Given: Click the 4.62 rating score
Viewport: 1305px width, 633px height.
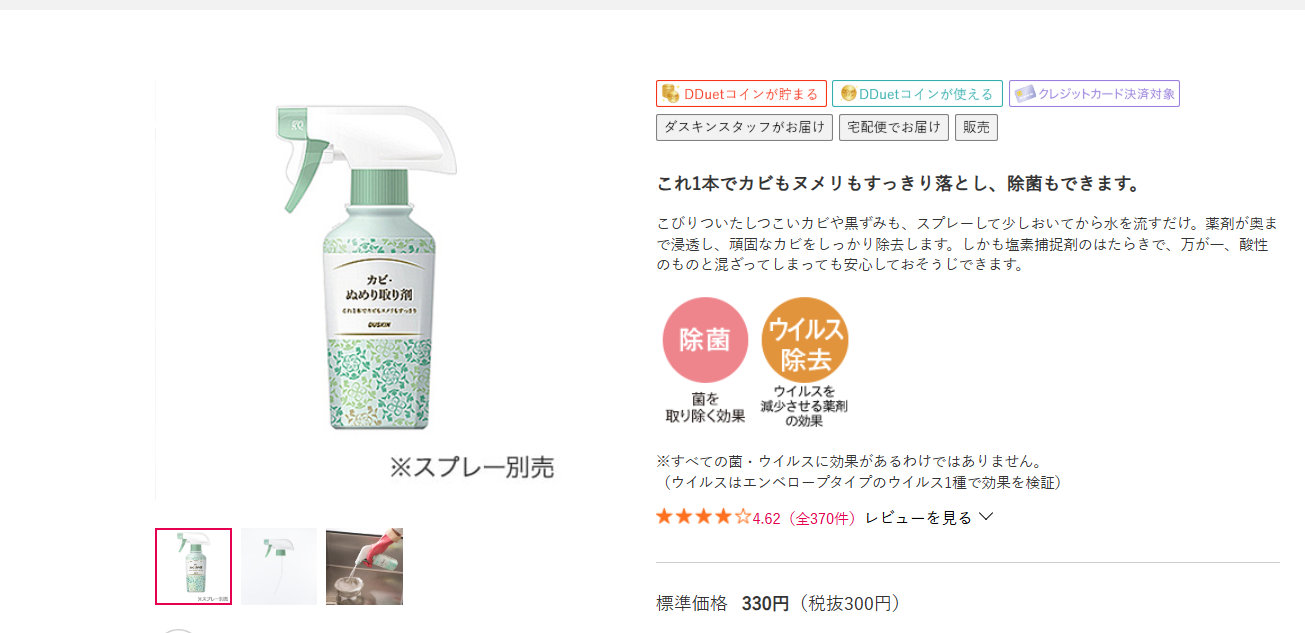Looking at the screenshot, I should (x=766, y=518).
